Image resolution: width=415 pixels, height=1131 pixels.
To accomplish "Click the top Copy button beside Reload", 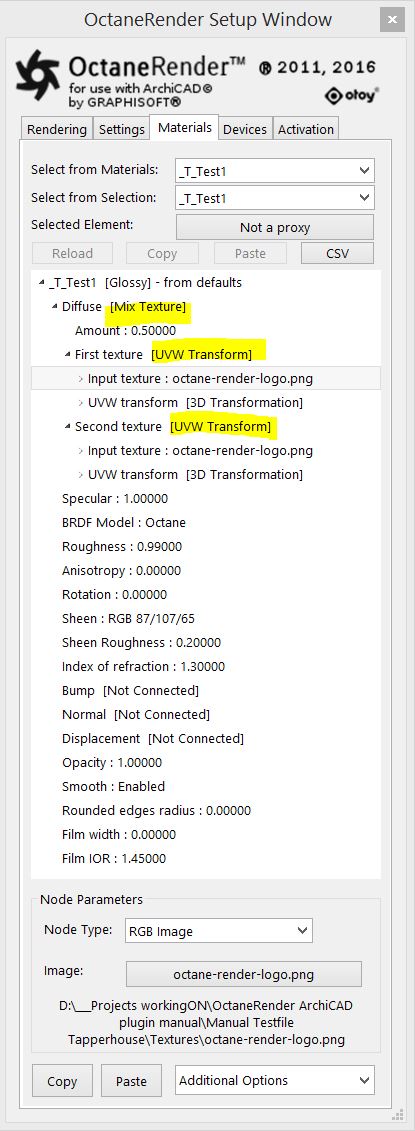I will pos(162,253).
